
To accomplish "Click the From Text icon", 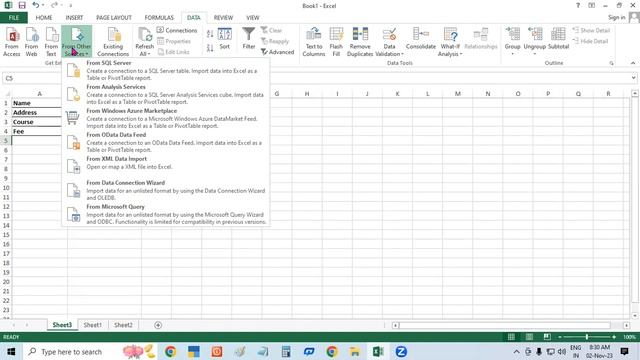I will pyautogui.click(x=51, y=42).
